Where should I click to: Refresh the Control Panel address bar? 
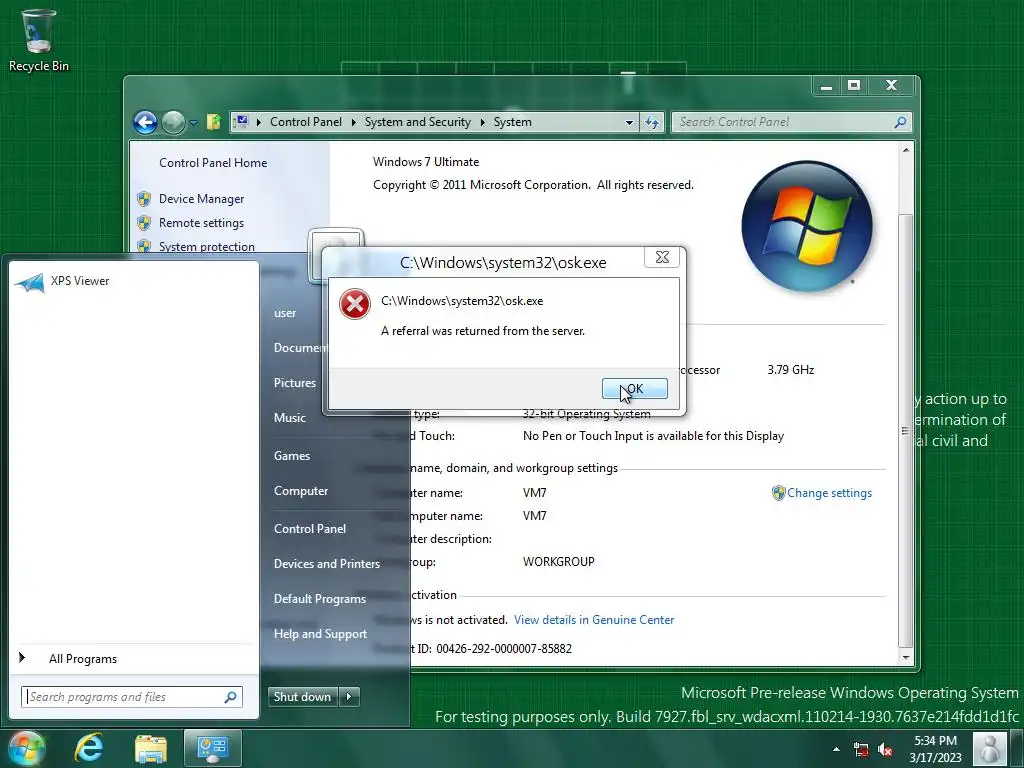[x=652, y=122]
